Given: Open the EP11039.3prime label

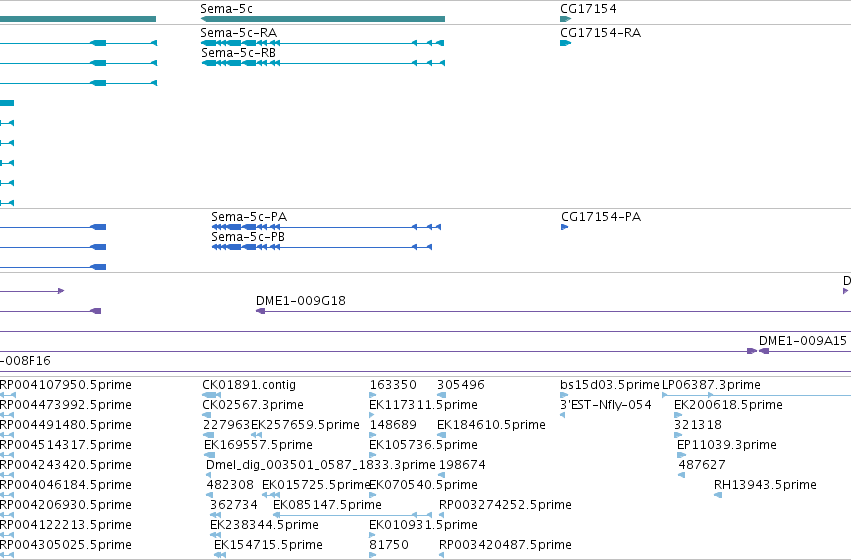Looking at the screenshot, I should tap(727, 445).
